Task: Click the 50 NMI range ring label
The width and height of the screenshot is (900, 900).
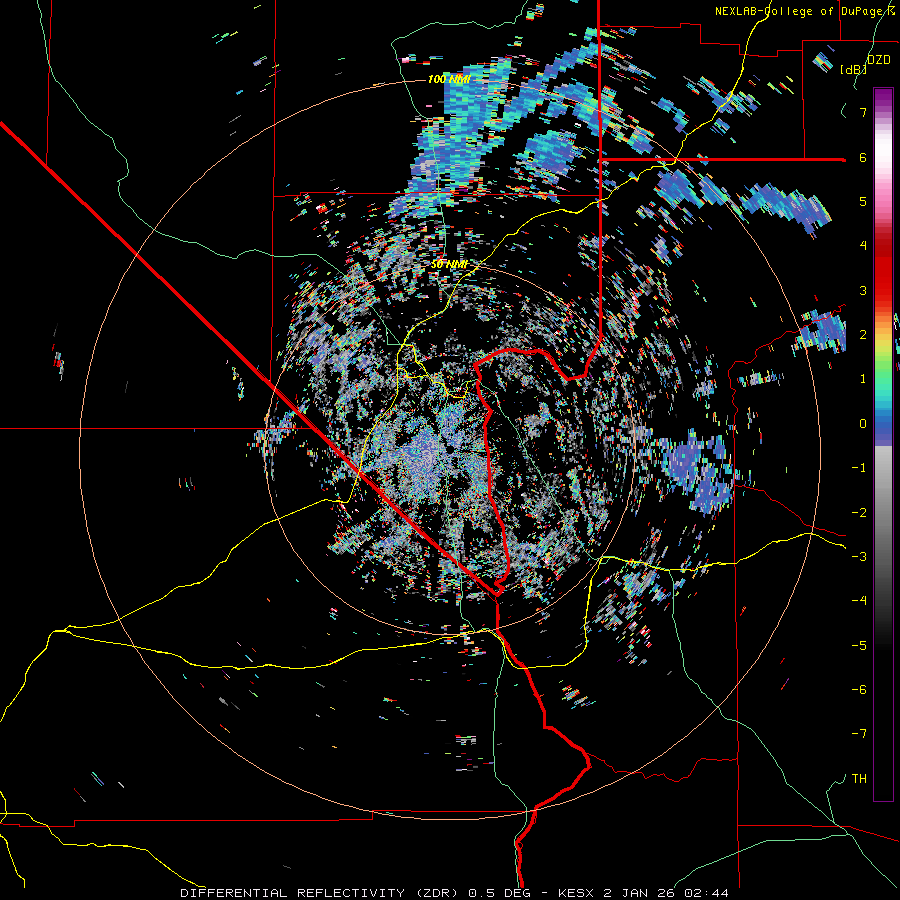Action: point(449,265)
